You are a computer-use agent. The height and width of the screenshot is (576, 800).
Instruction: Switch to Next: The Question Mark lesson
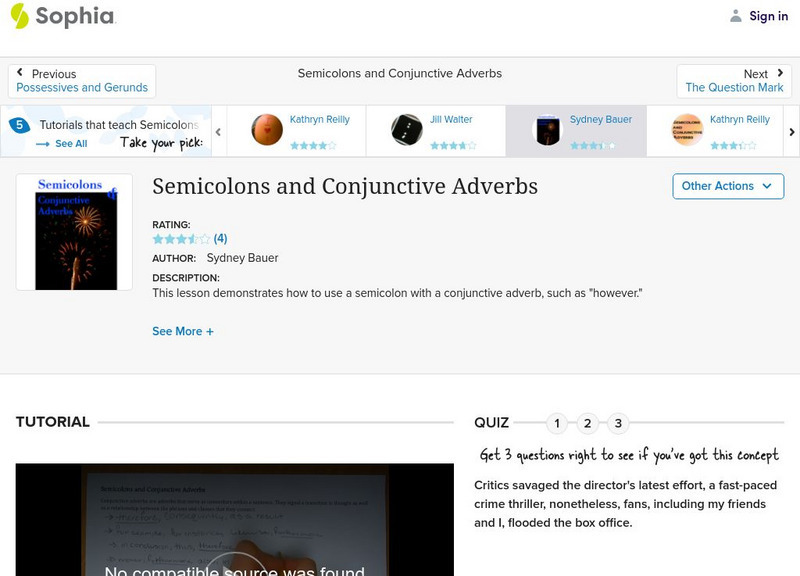[735, 80]
